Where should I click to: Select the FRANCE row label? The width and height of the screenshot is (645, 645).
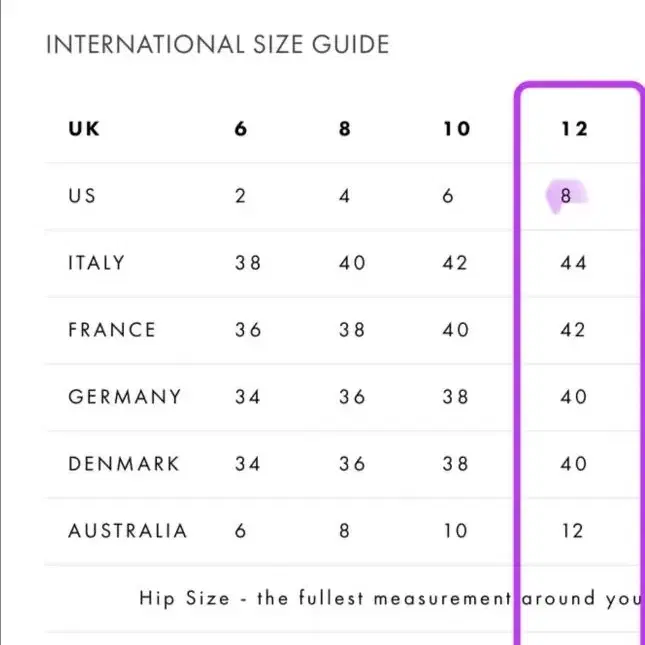(112, 330)
